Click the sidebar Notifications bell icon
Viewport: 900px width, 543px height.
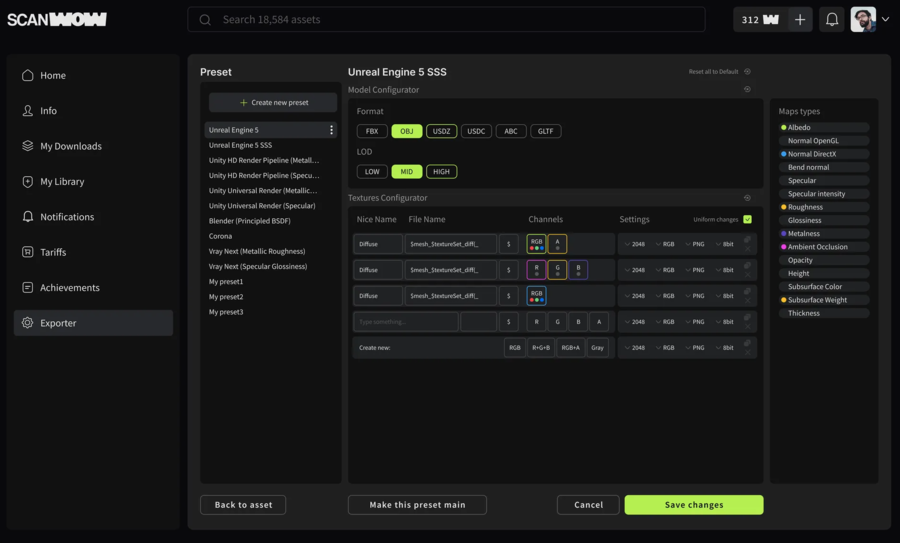click(x=28, y=216)
